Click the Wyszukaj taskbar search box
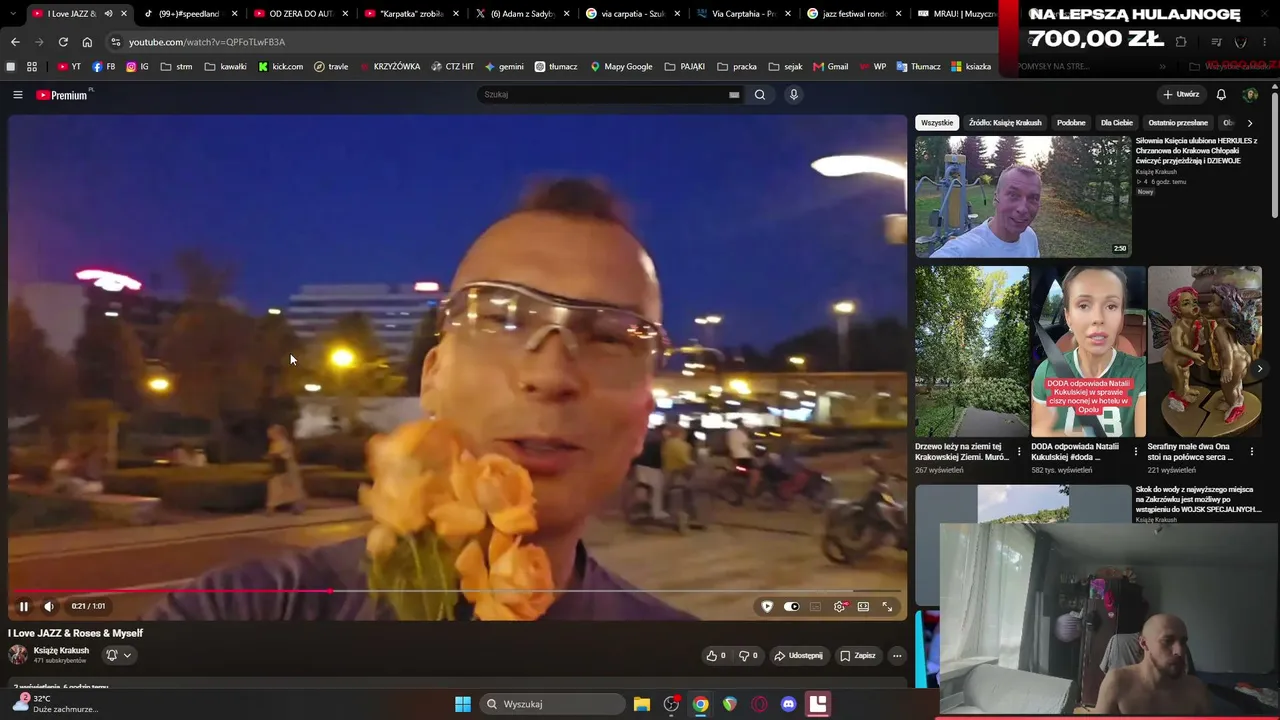This screenshot has height=720, width=1280. pos(552,704)
